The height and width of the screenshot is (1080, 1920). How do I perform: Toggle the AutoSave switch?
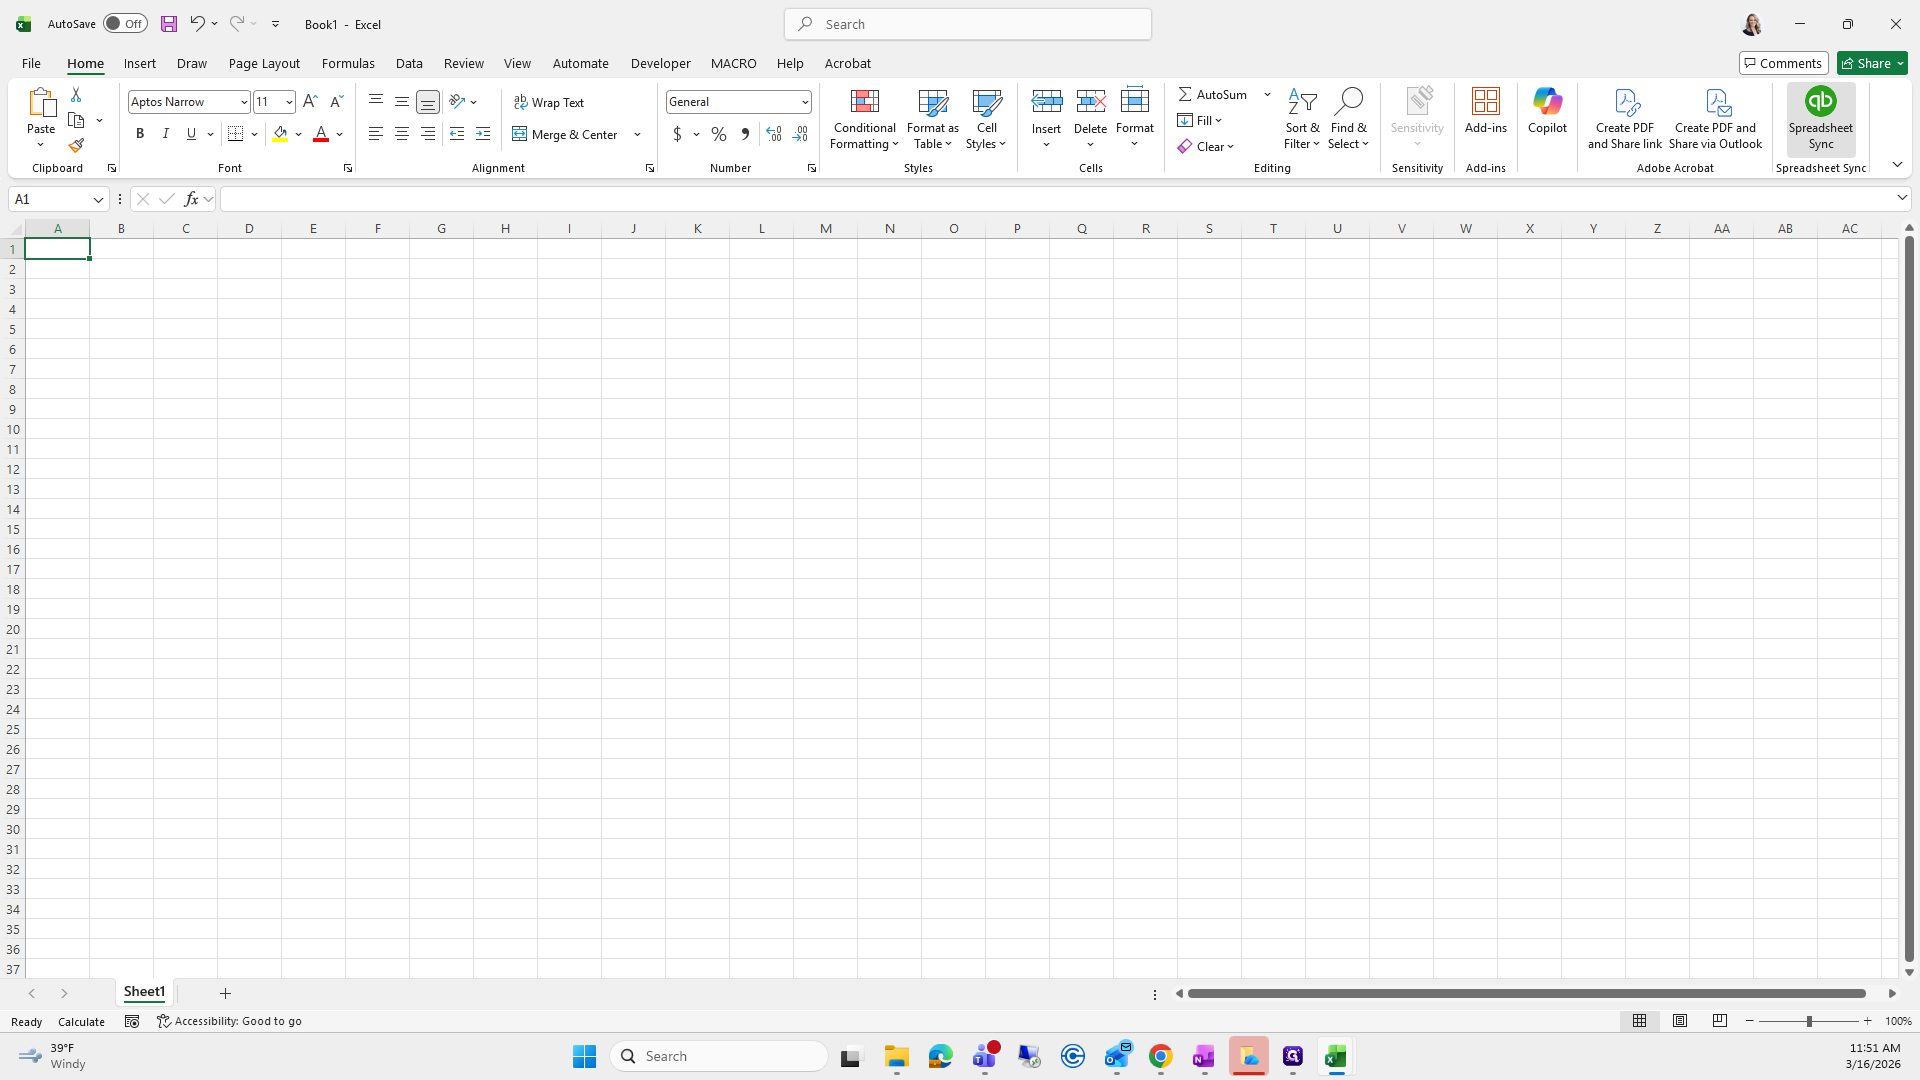point(125,24)
